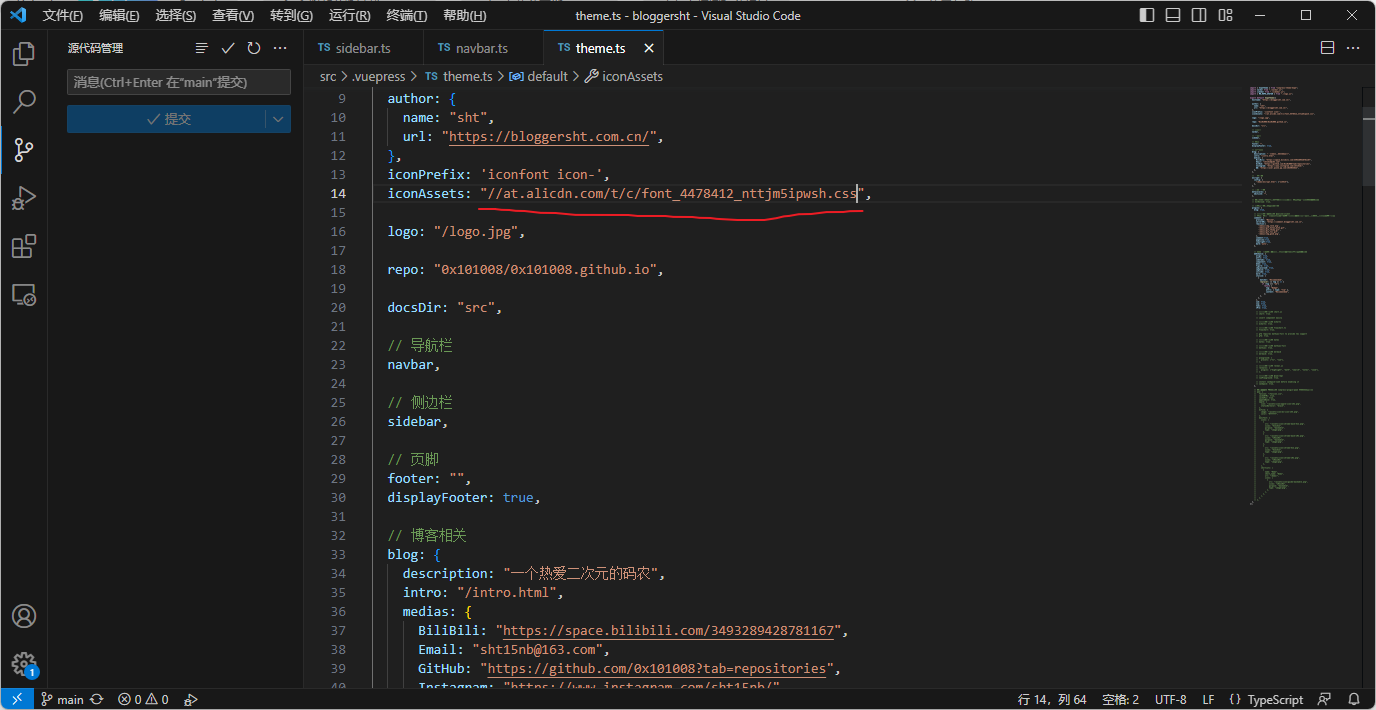Click the refresh icon in source control header

254,48
